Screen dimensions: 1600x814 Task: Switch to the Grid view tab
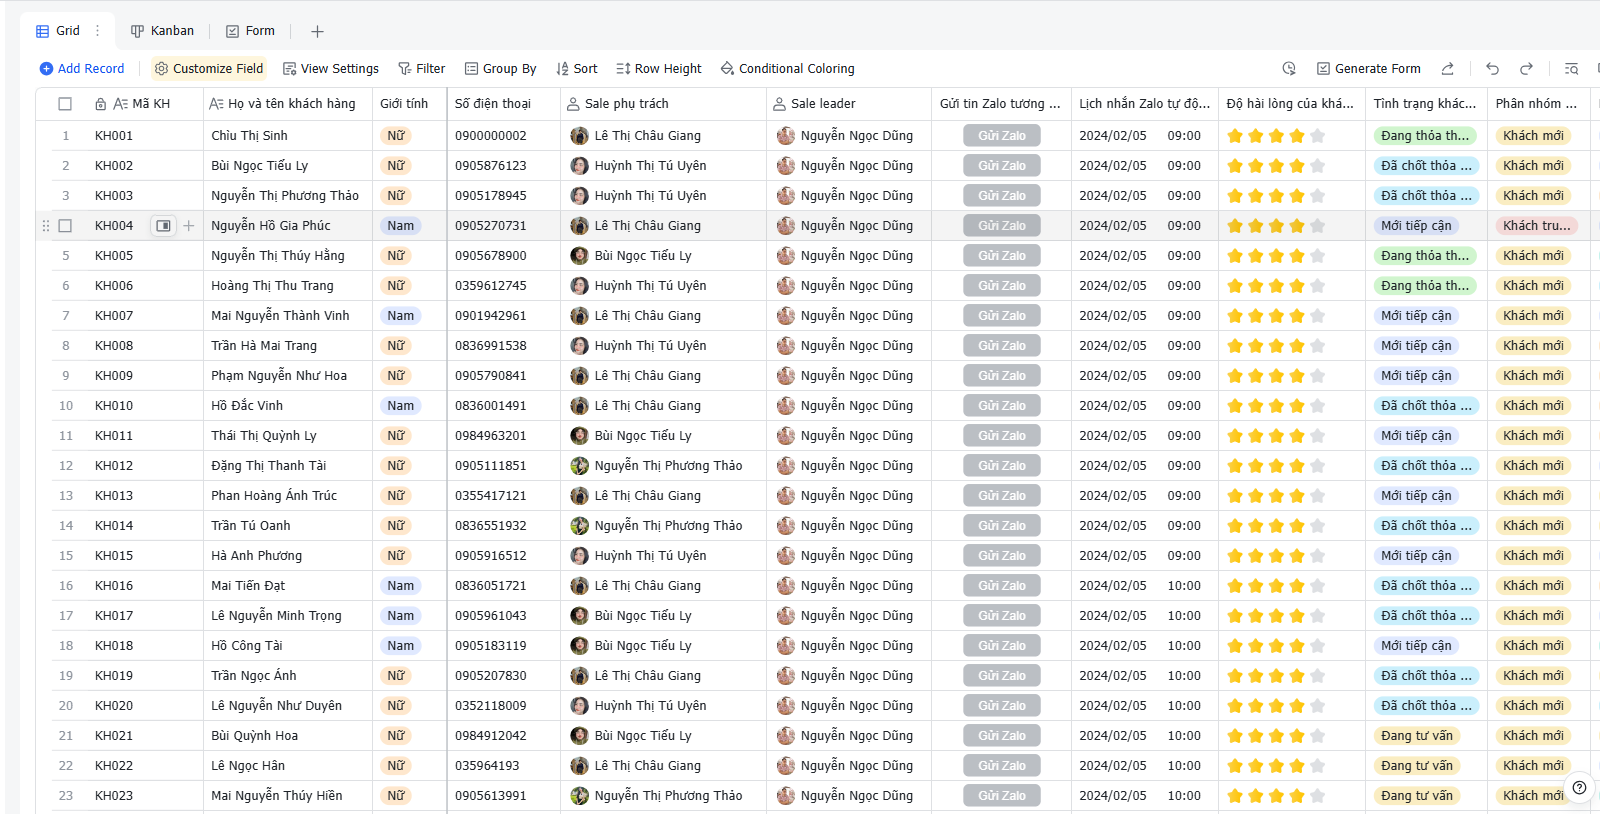coord(58,31)
